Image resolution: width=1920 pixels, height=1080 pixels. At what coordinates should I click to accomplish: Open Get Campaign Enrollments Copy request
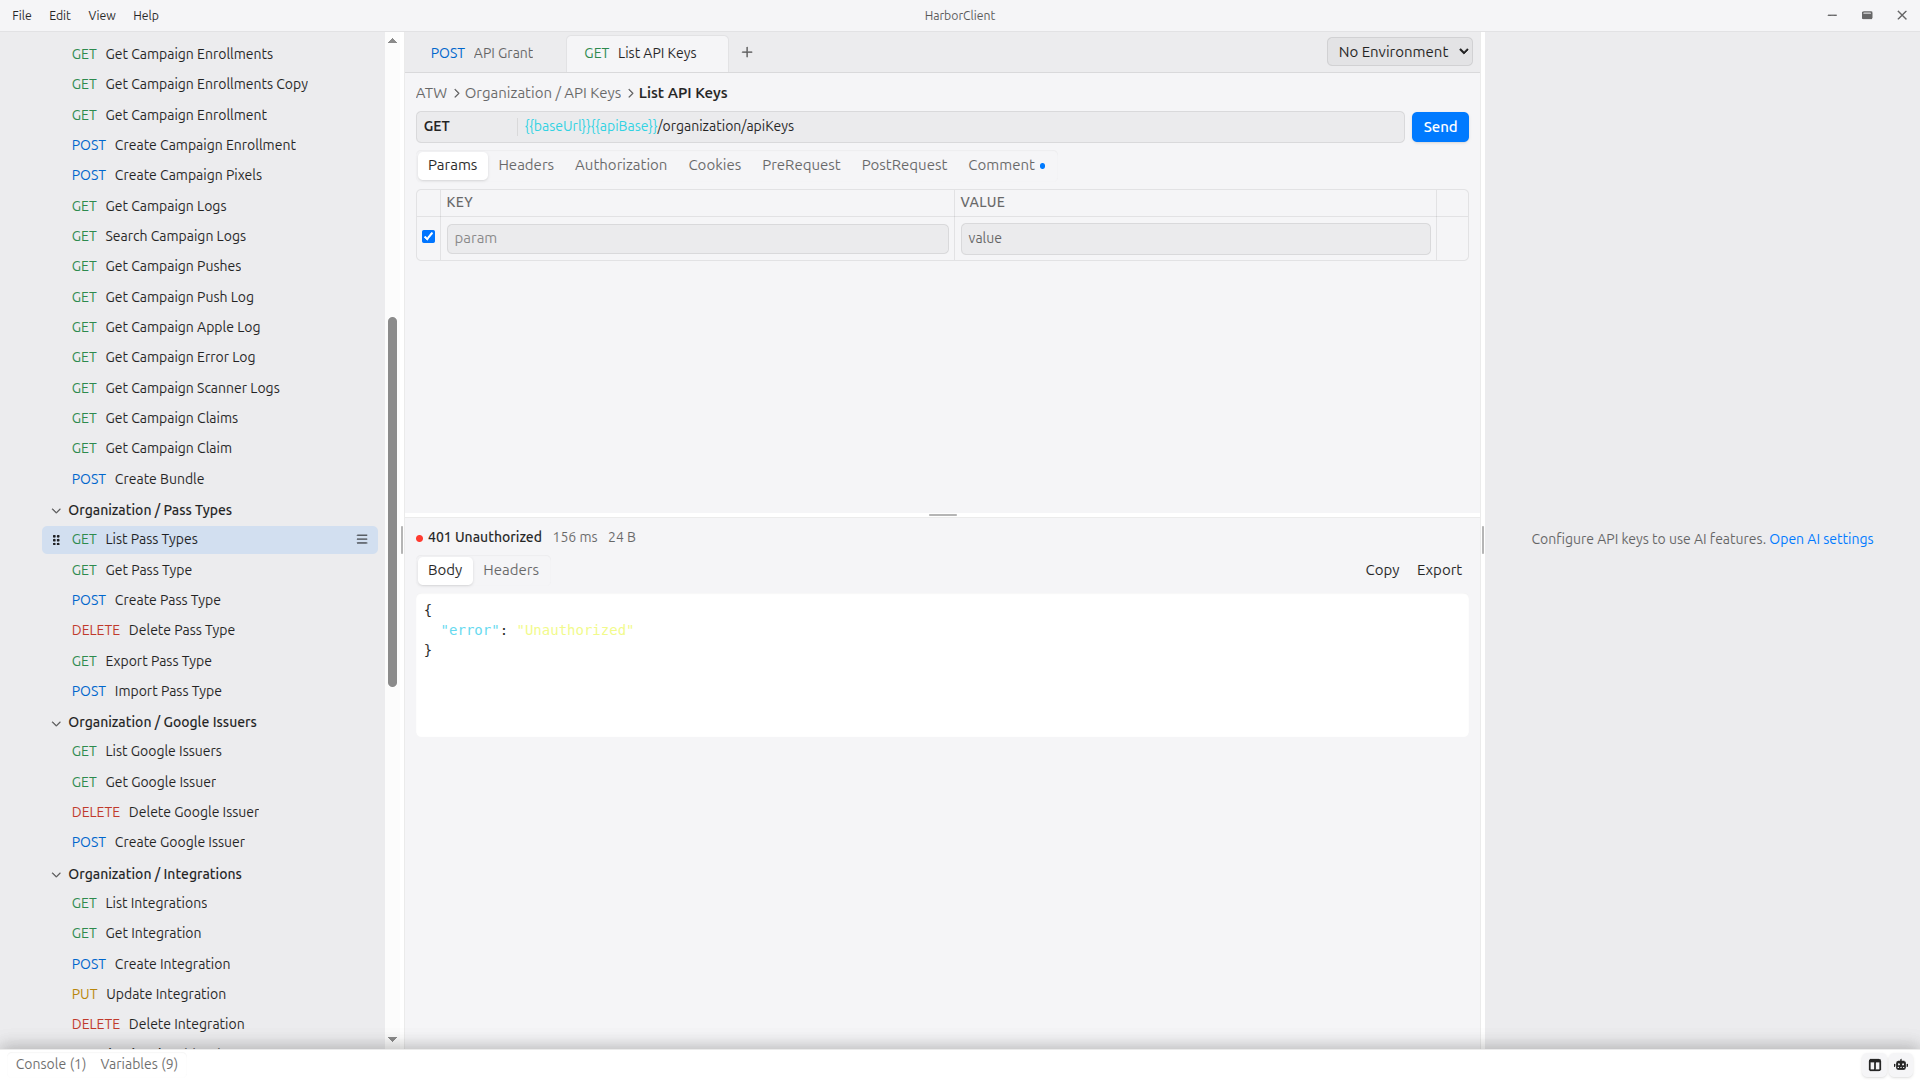coord(190,84)
